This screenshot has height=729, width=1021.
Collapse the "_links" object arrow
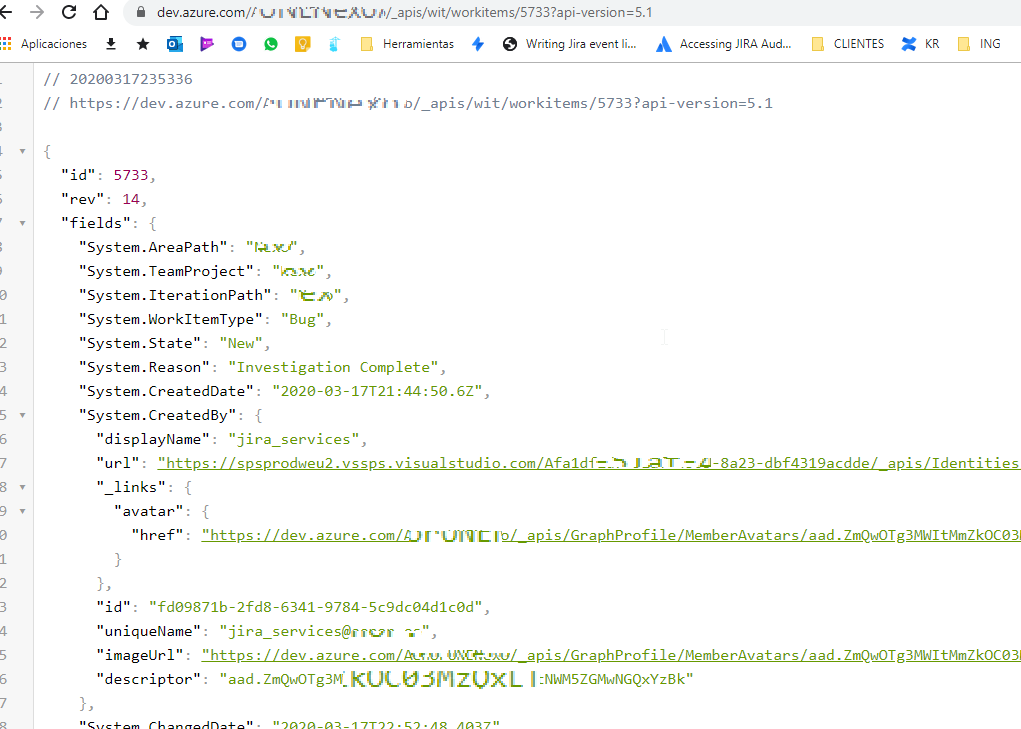22,487
